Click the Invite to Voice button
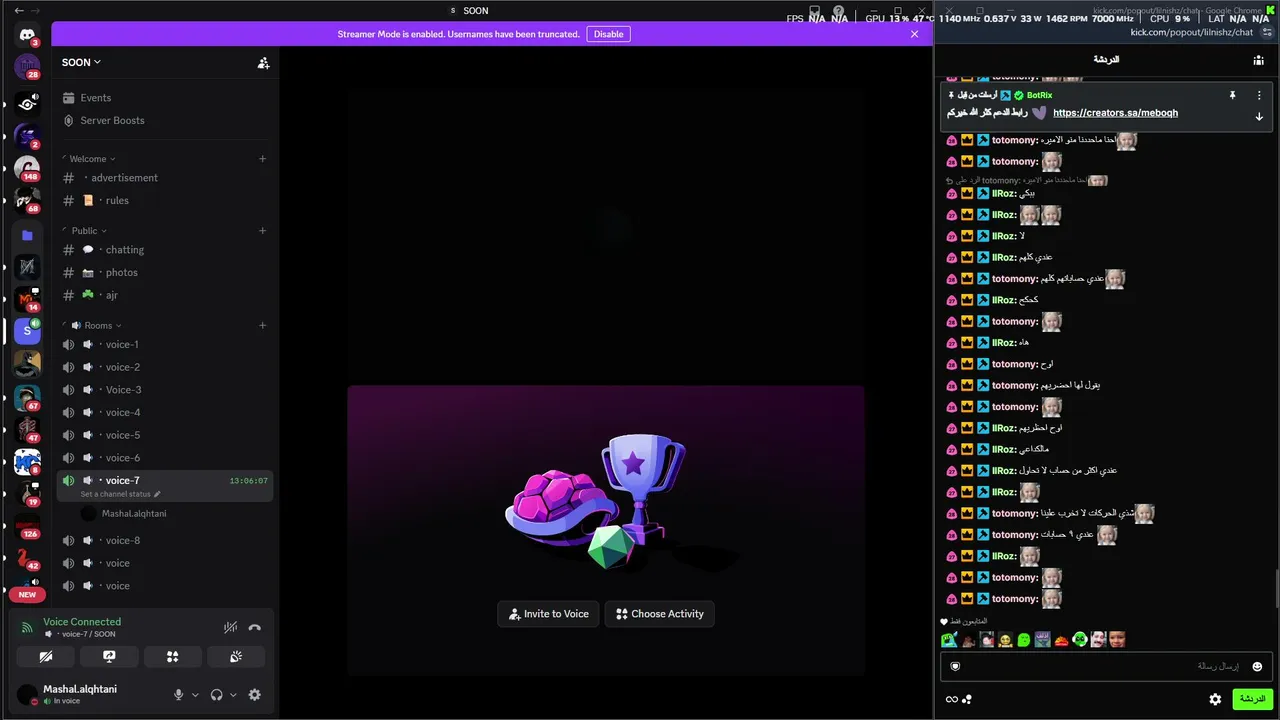This screenshot has height=720, width=1280. (x=548, y=614)
